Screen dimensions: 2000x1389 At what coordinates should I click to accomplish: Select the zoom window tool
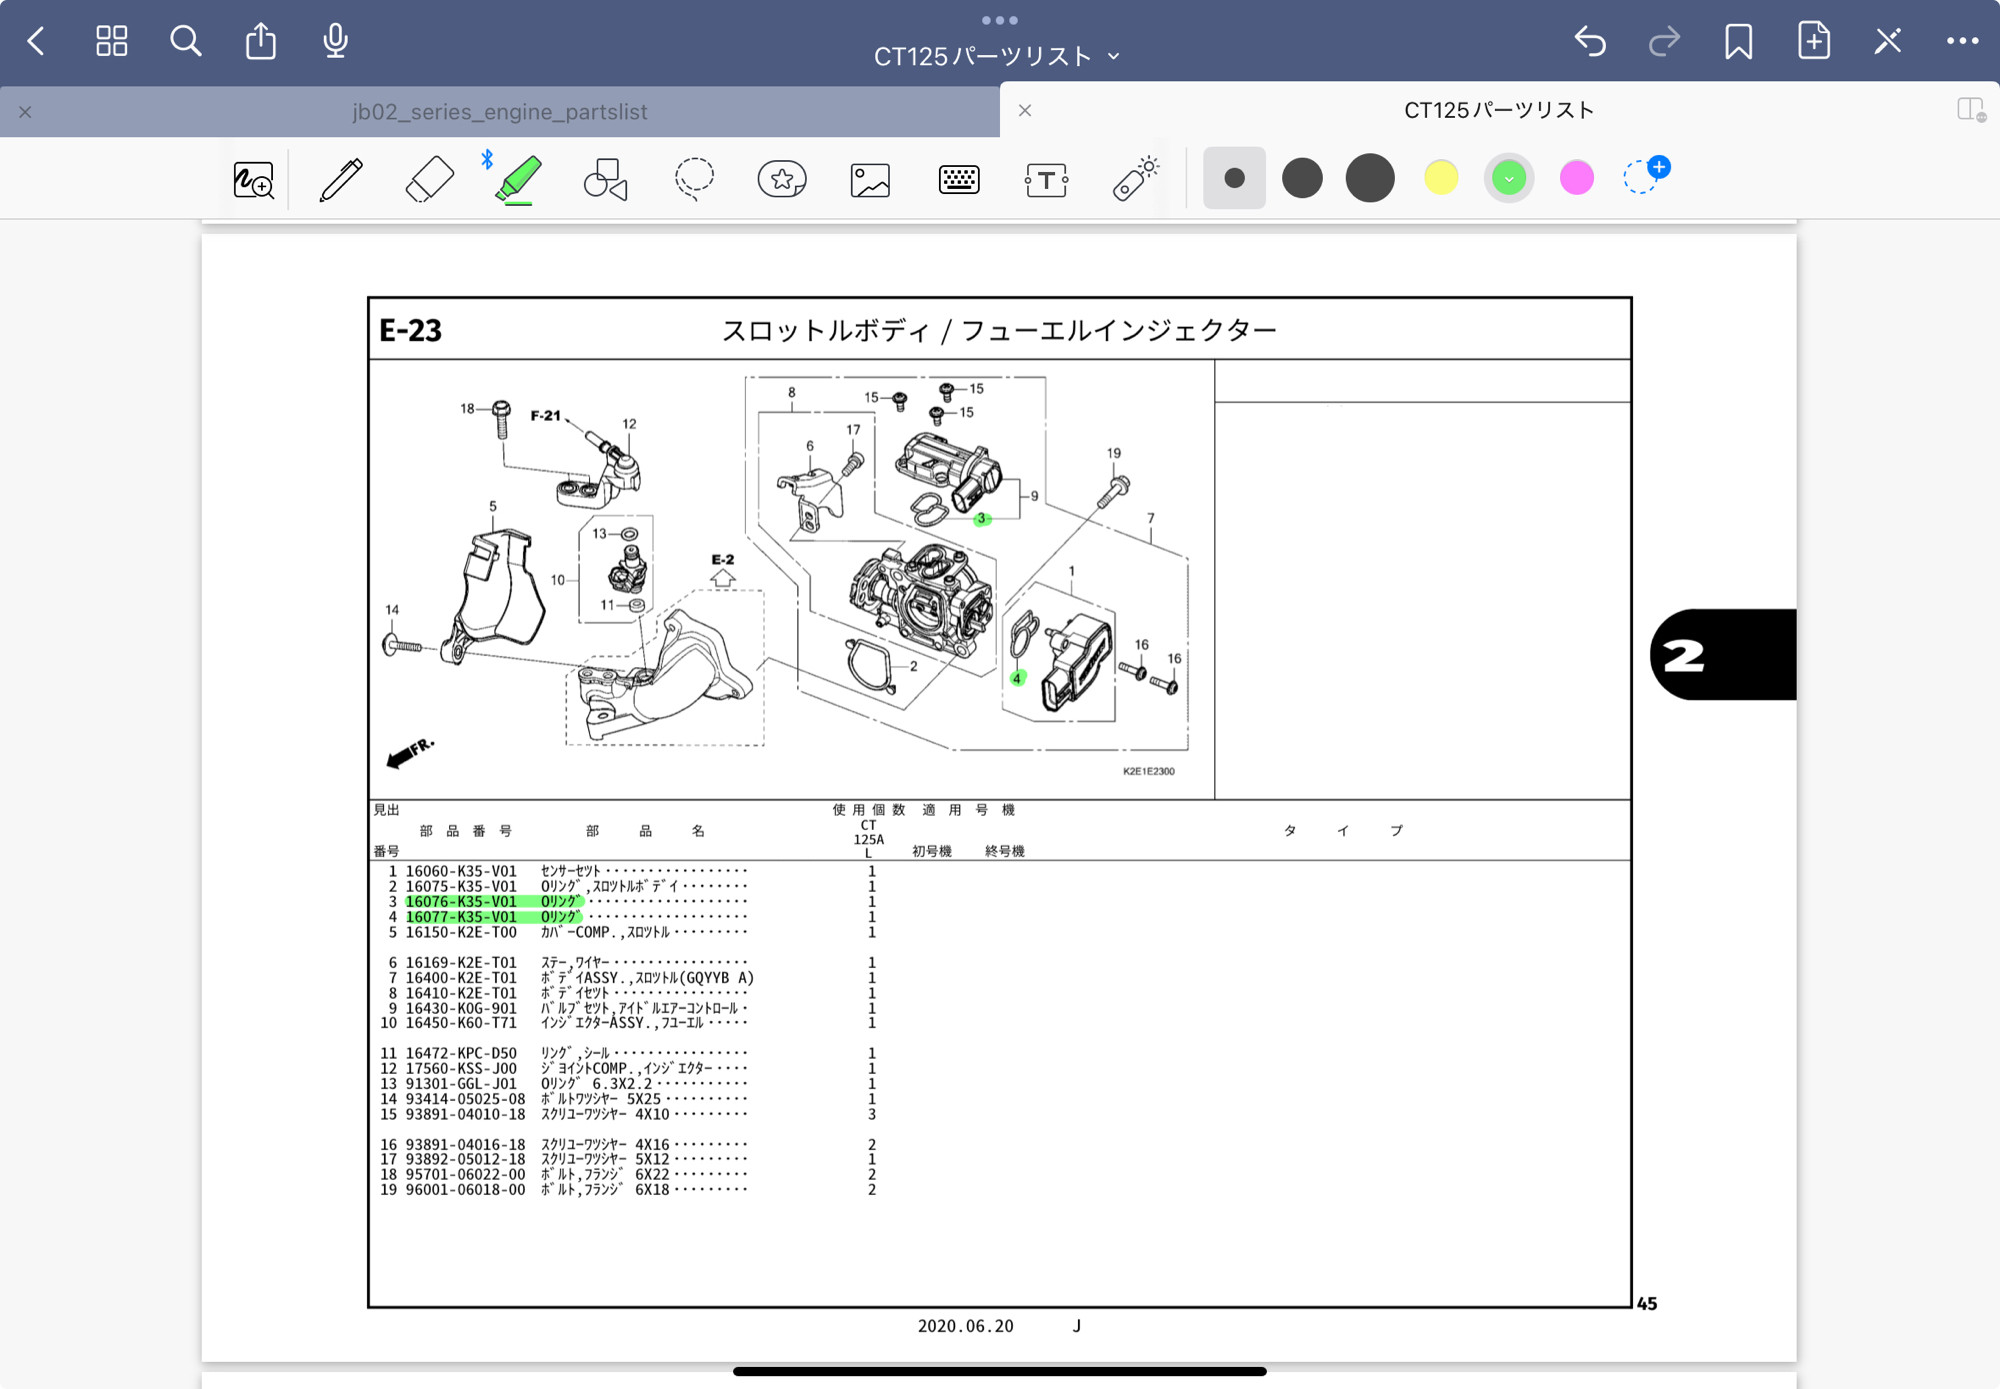(x=253, y=180)
